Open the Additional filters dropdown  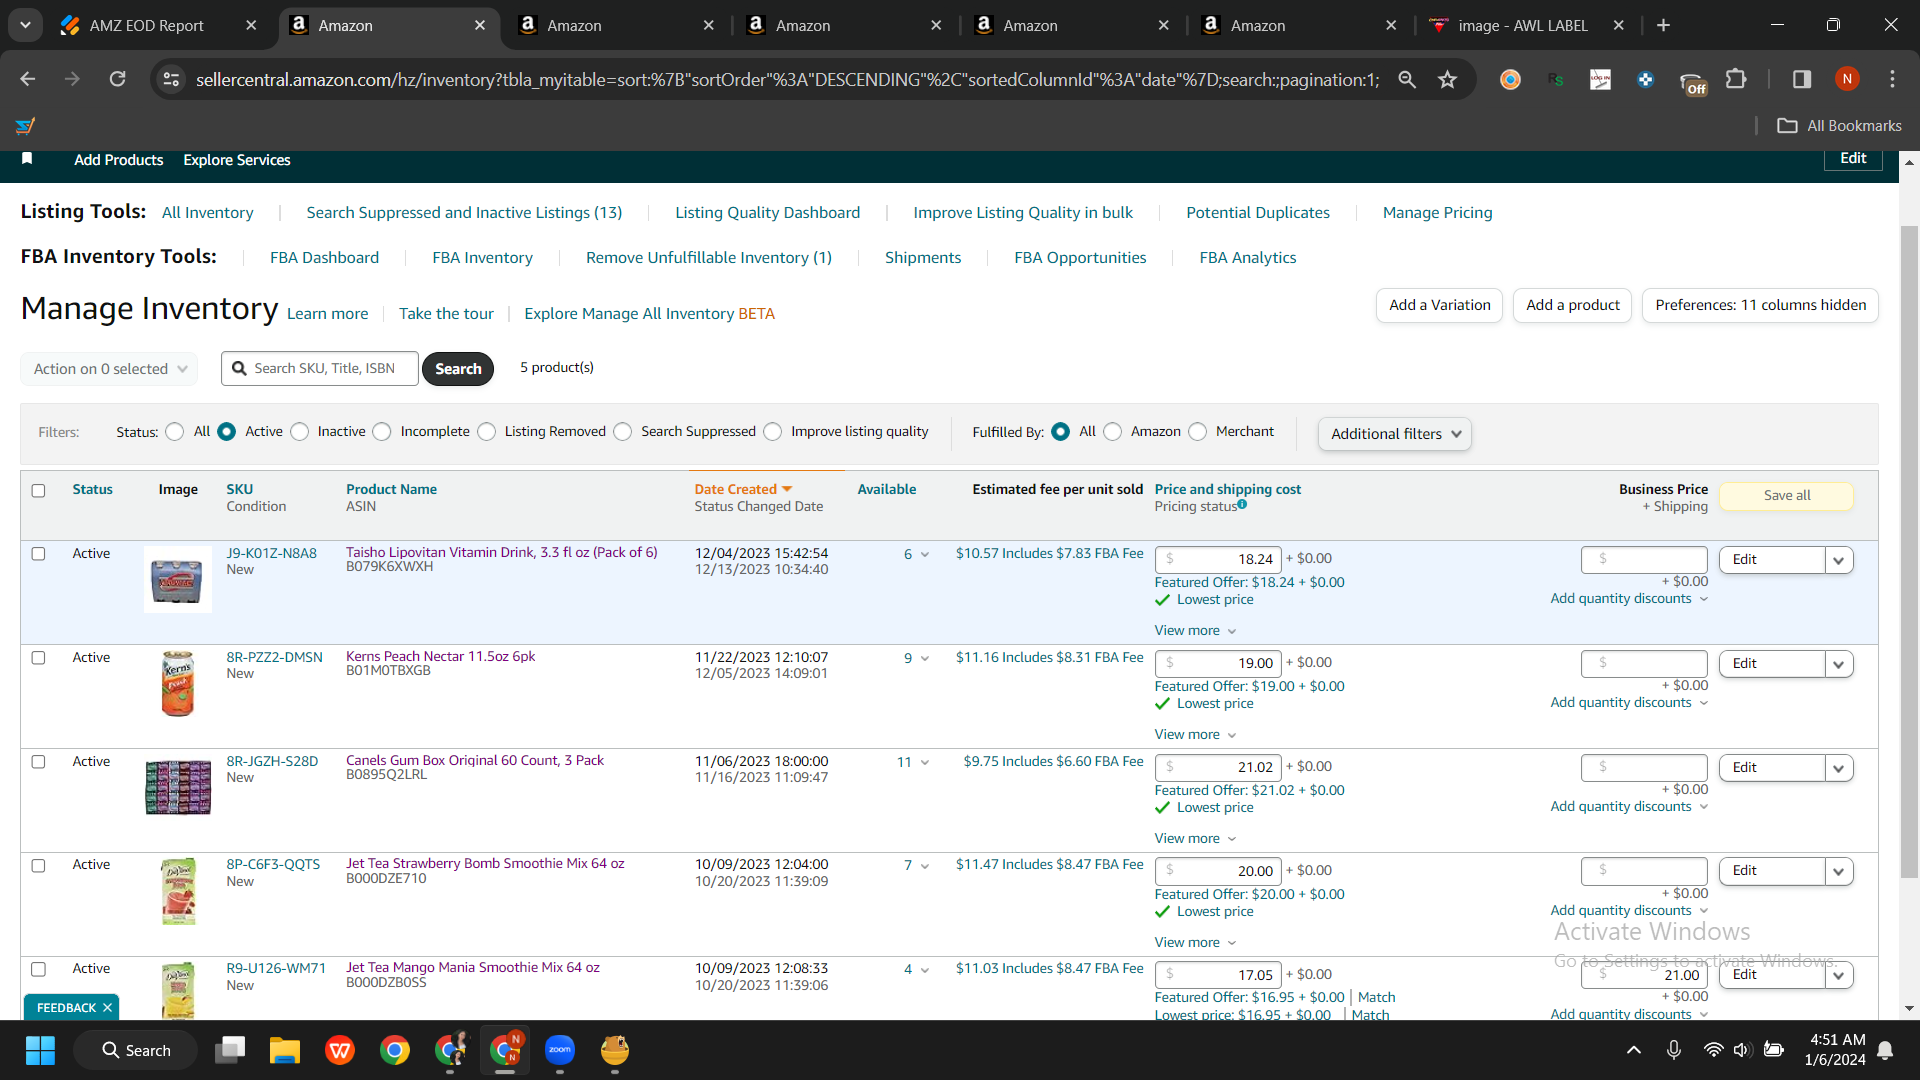(x=1395, y=434)
